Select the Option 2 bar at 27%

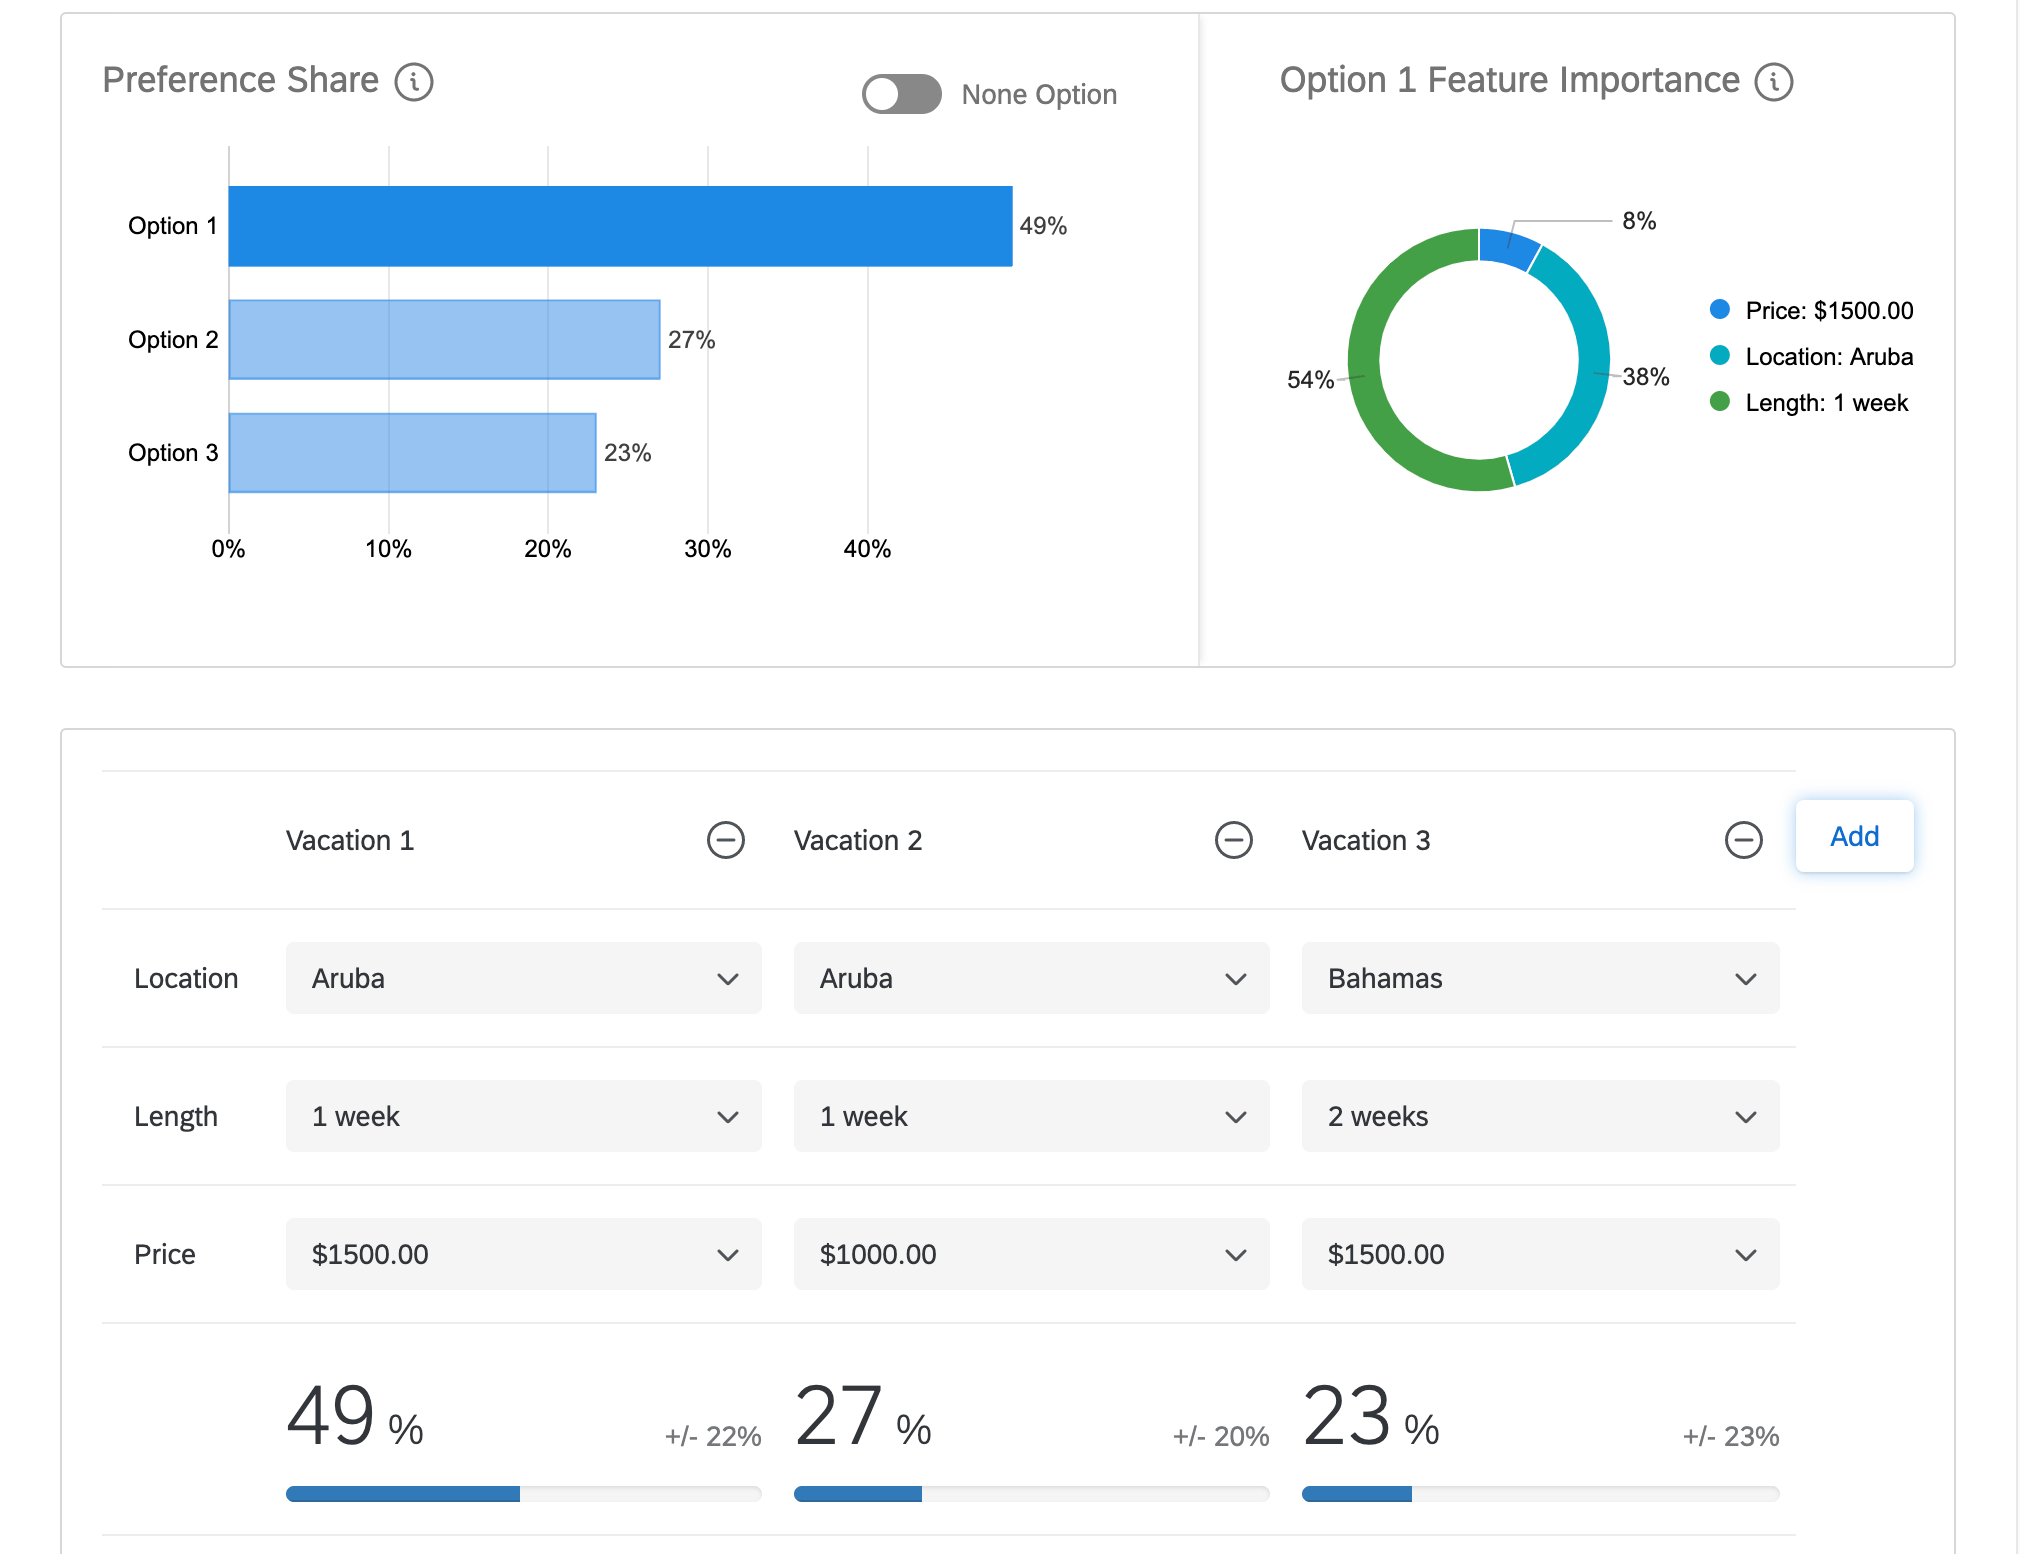pyautogui.click(x=444, y=340)
